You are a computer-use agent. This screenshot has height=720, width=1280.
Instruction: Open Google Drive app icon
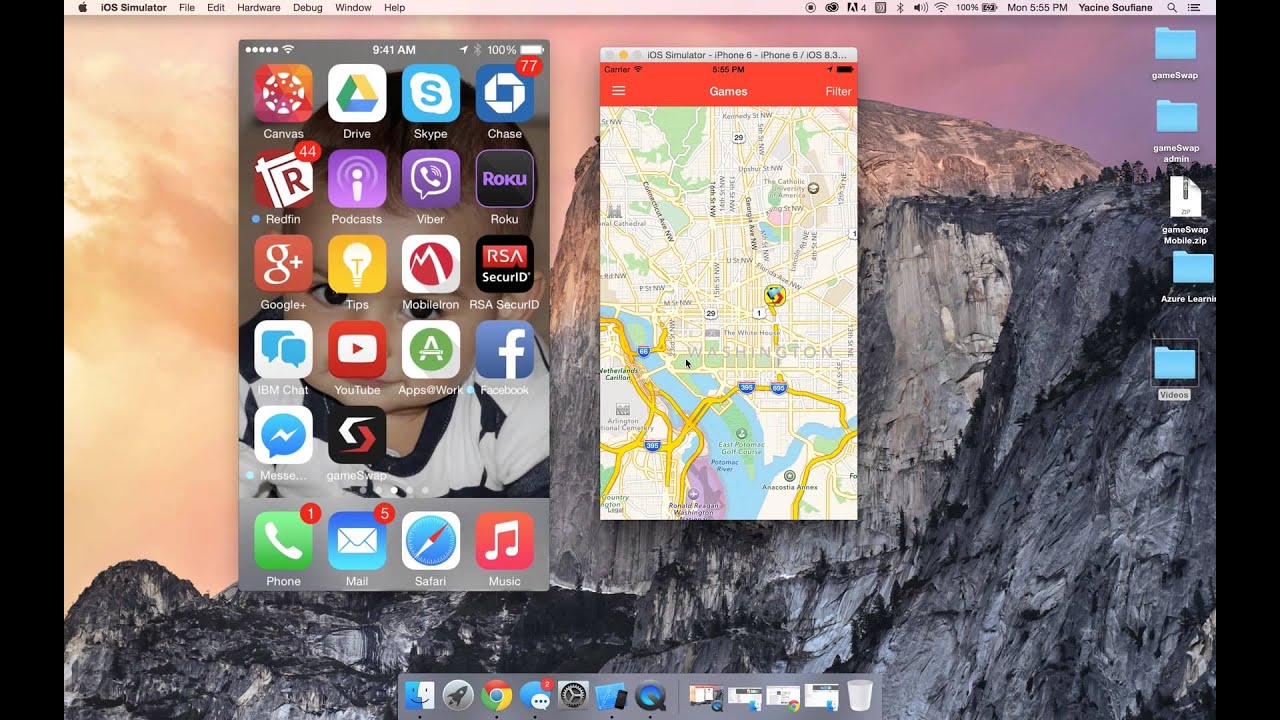[356, 93]
